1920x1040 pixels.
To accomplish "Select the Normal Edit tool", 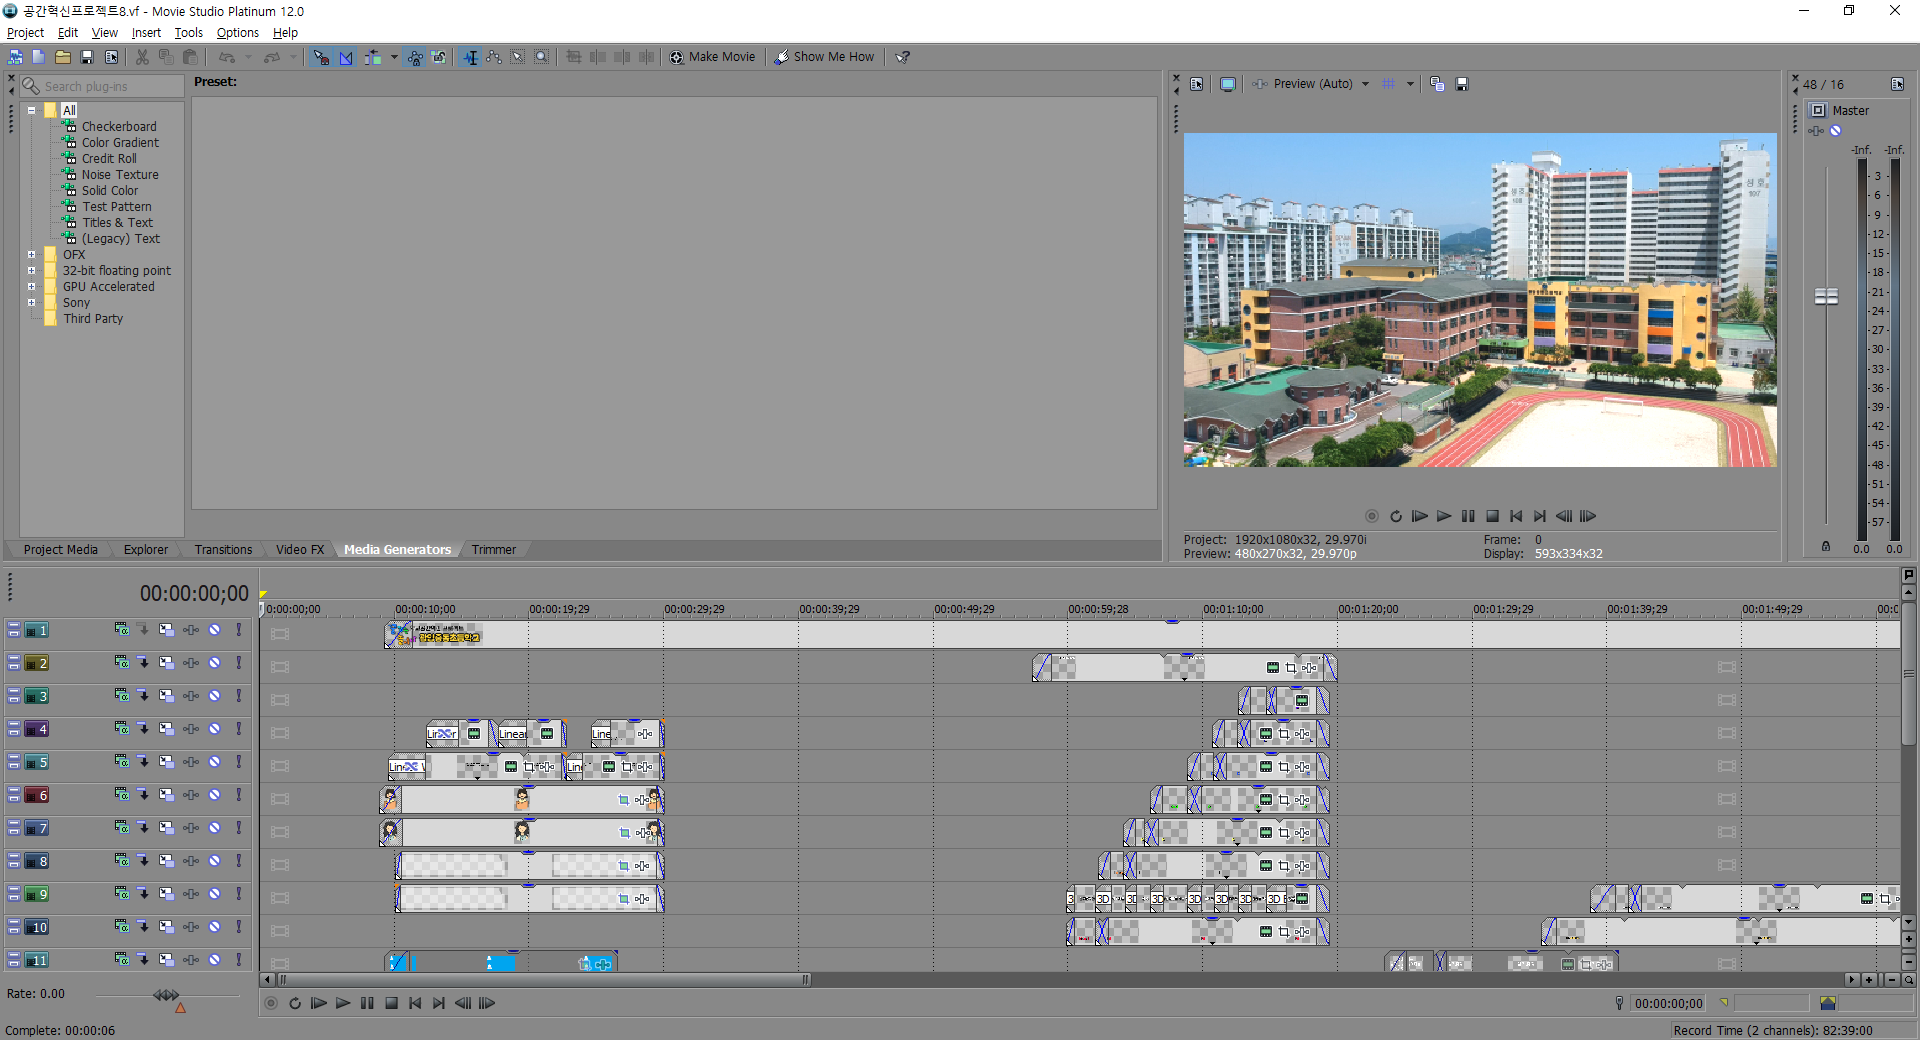I will tap(470, 57).
